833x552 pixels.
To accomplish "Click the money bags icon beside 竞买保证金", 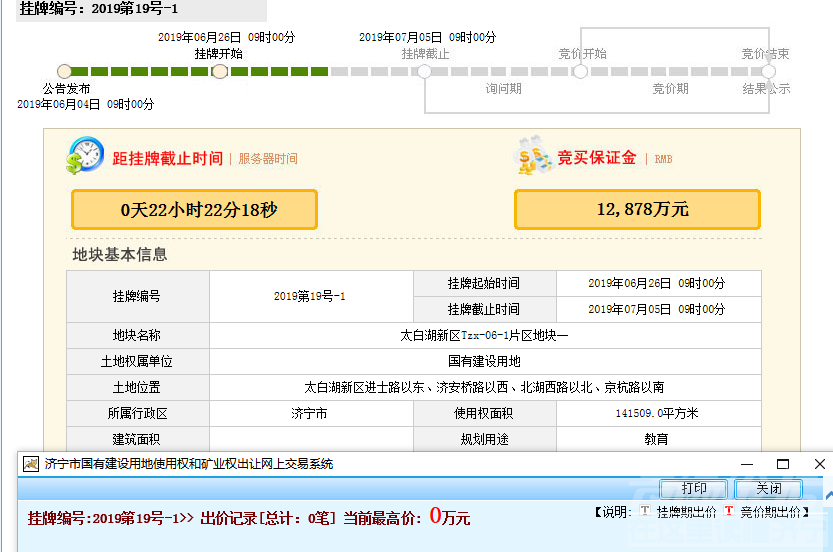I will click(533, 155).
